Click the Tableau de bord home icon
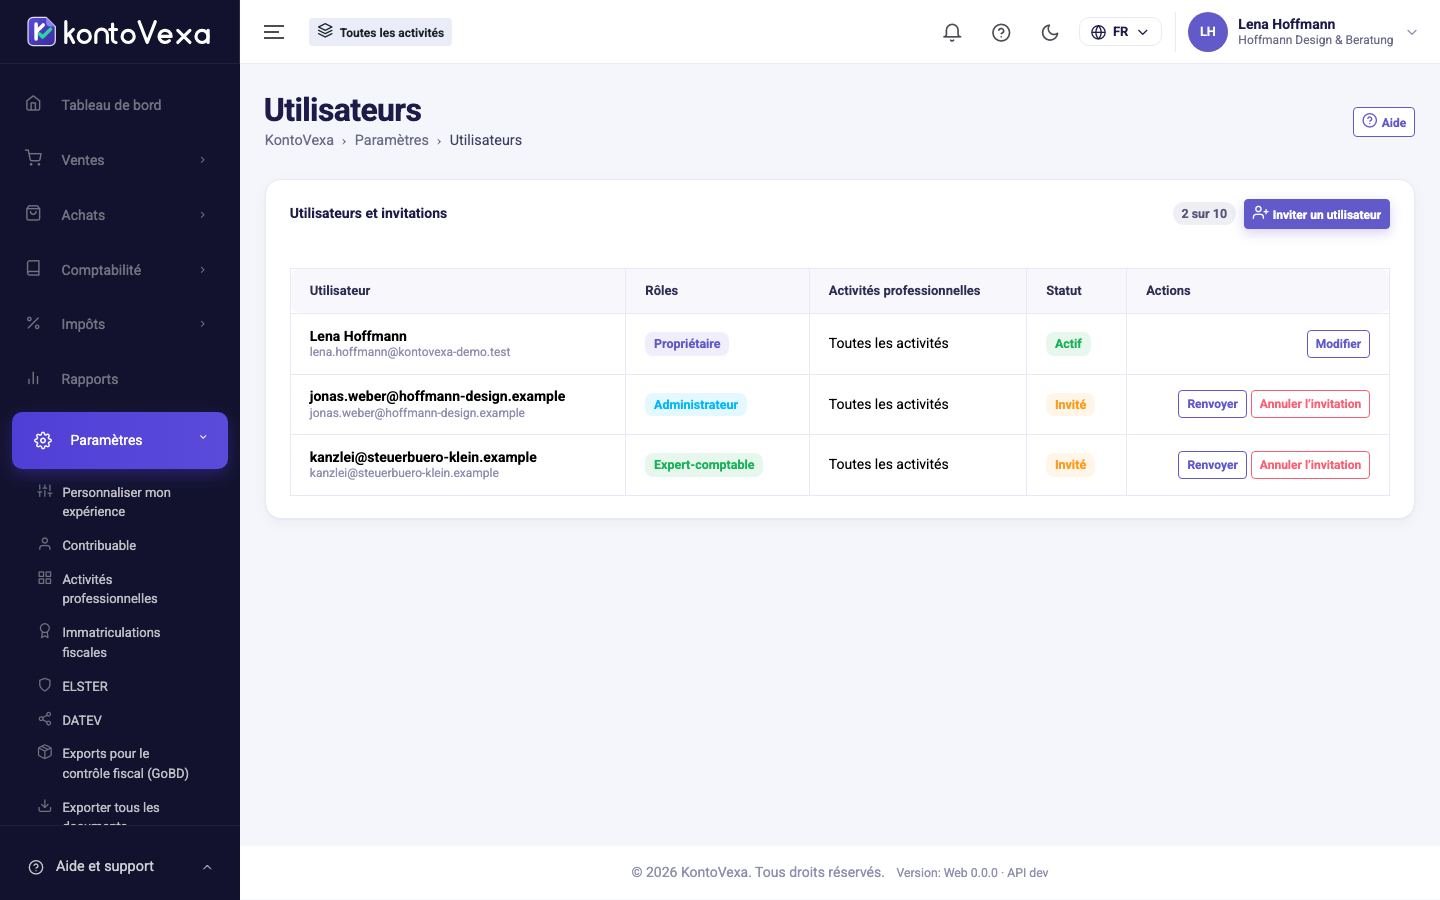 [x=33, y=104]
